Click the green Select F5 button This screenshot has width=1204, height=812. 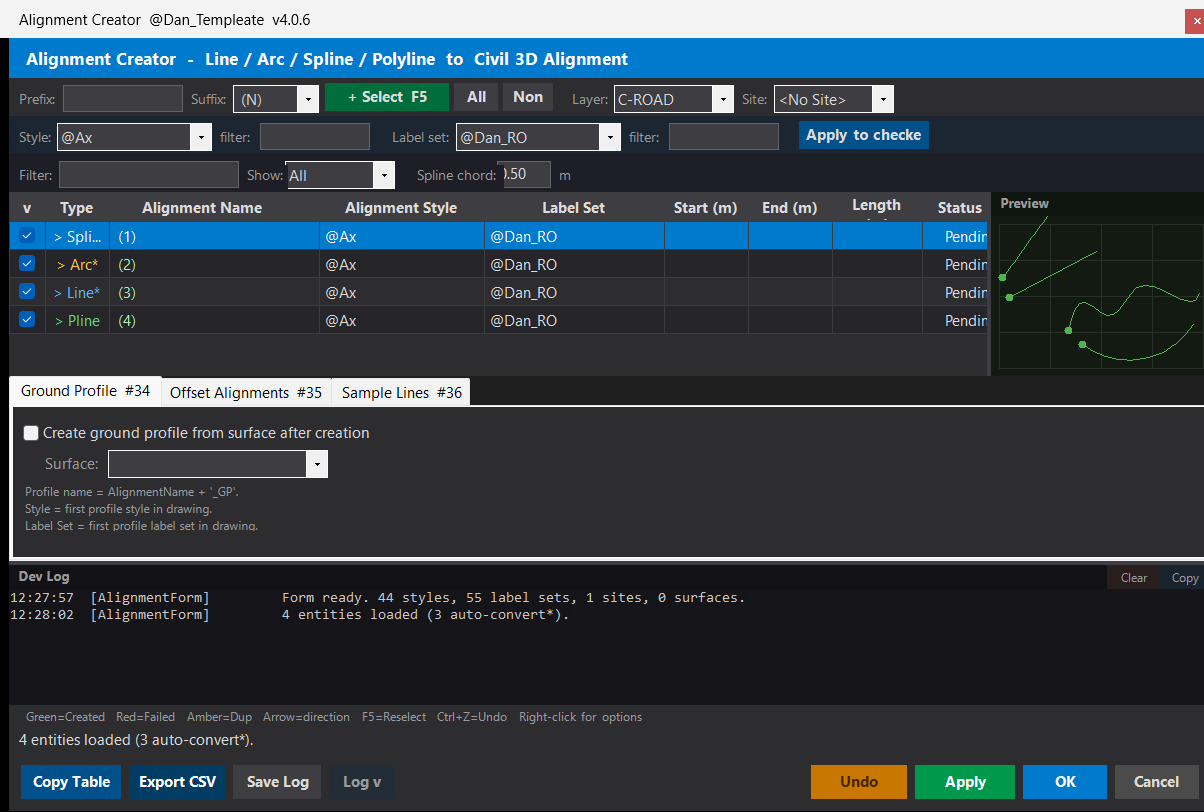[387, 97]
